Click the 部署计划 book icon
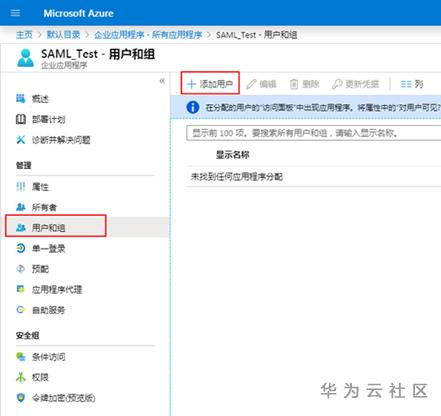 click(x=21, y=119)
